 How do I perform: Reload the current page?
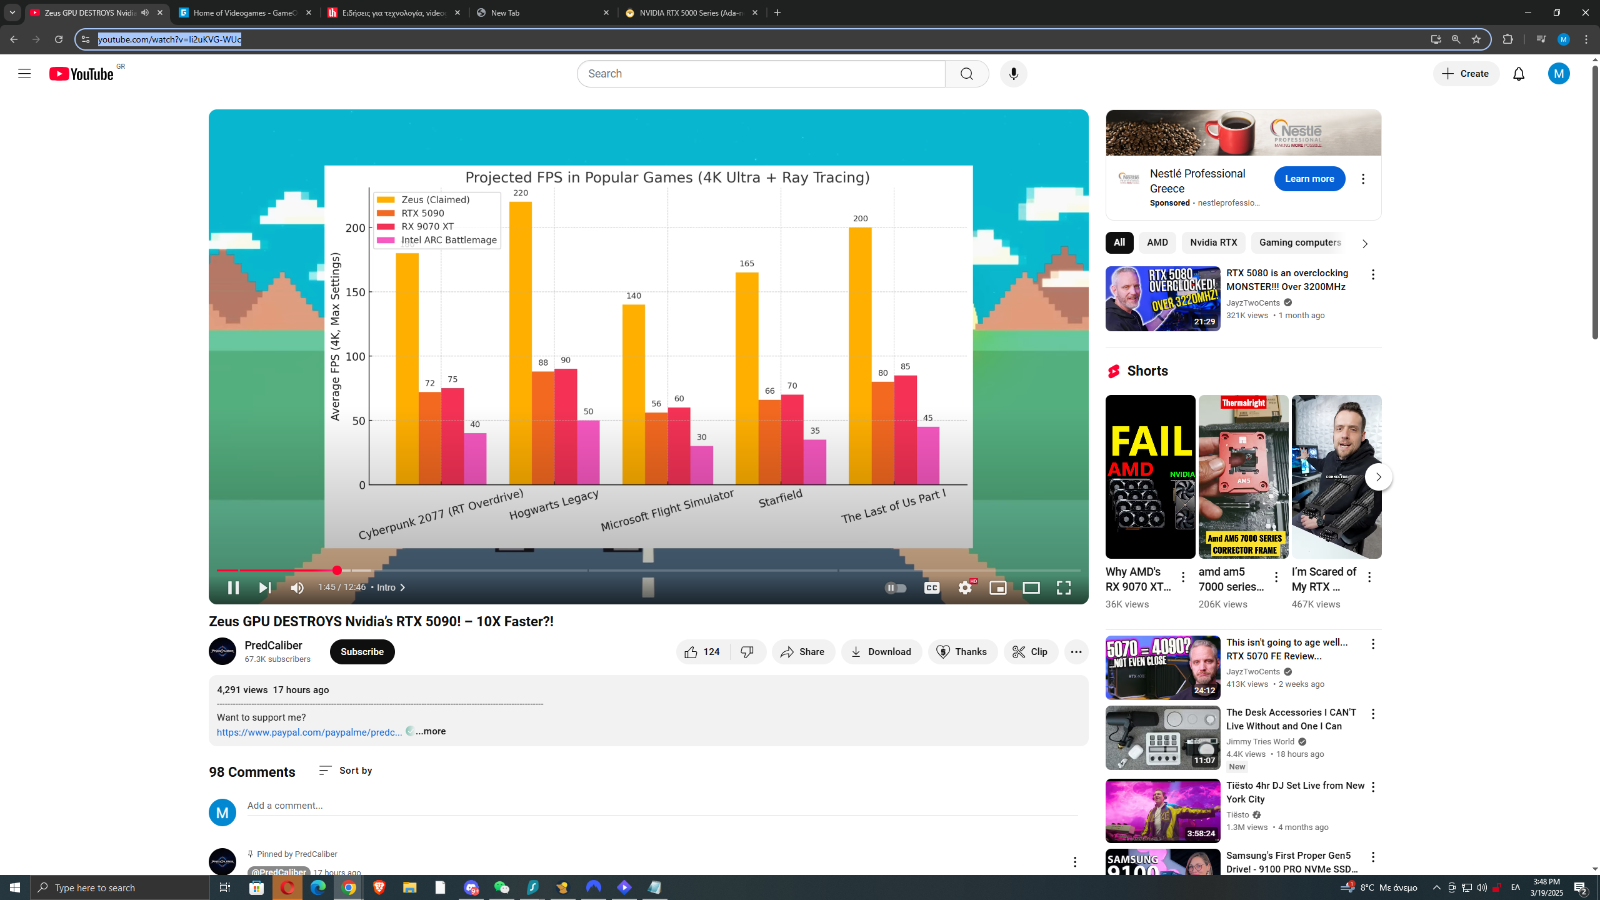coord(59,39)
